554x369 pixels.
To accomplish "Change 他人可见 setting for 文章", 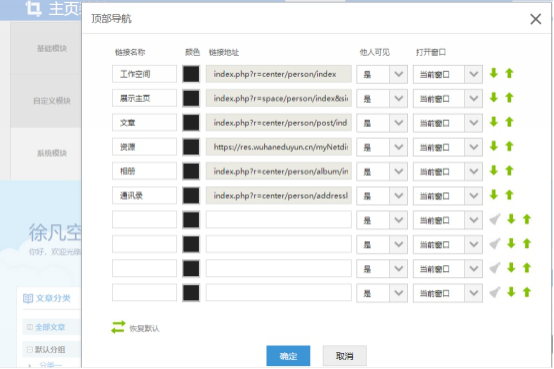I will pos(382,123).
